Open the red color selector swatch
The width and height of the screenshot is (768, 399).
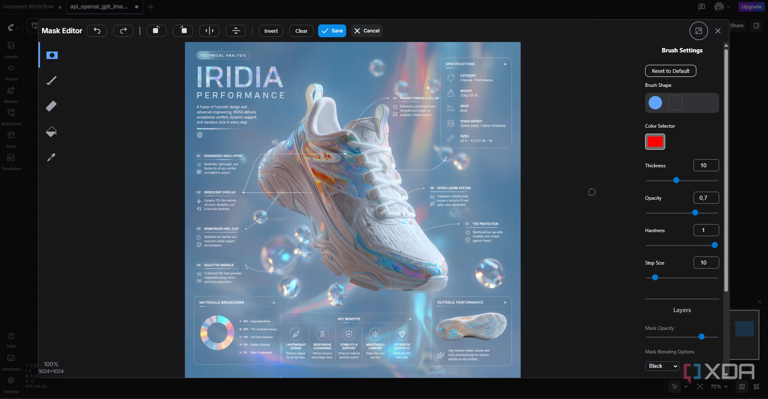pos(655,142)
